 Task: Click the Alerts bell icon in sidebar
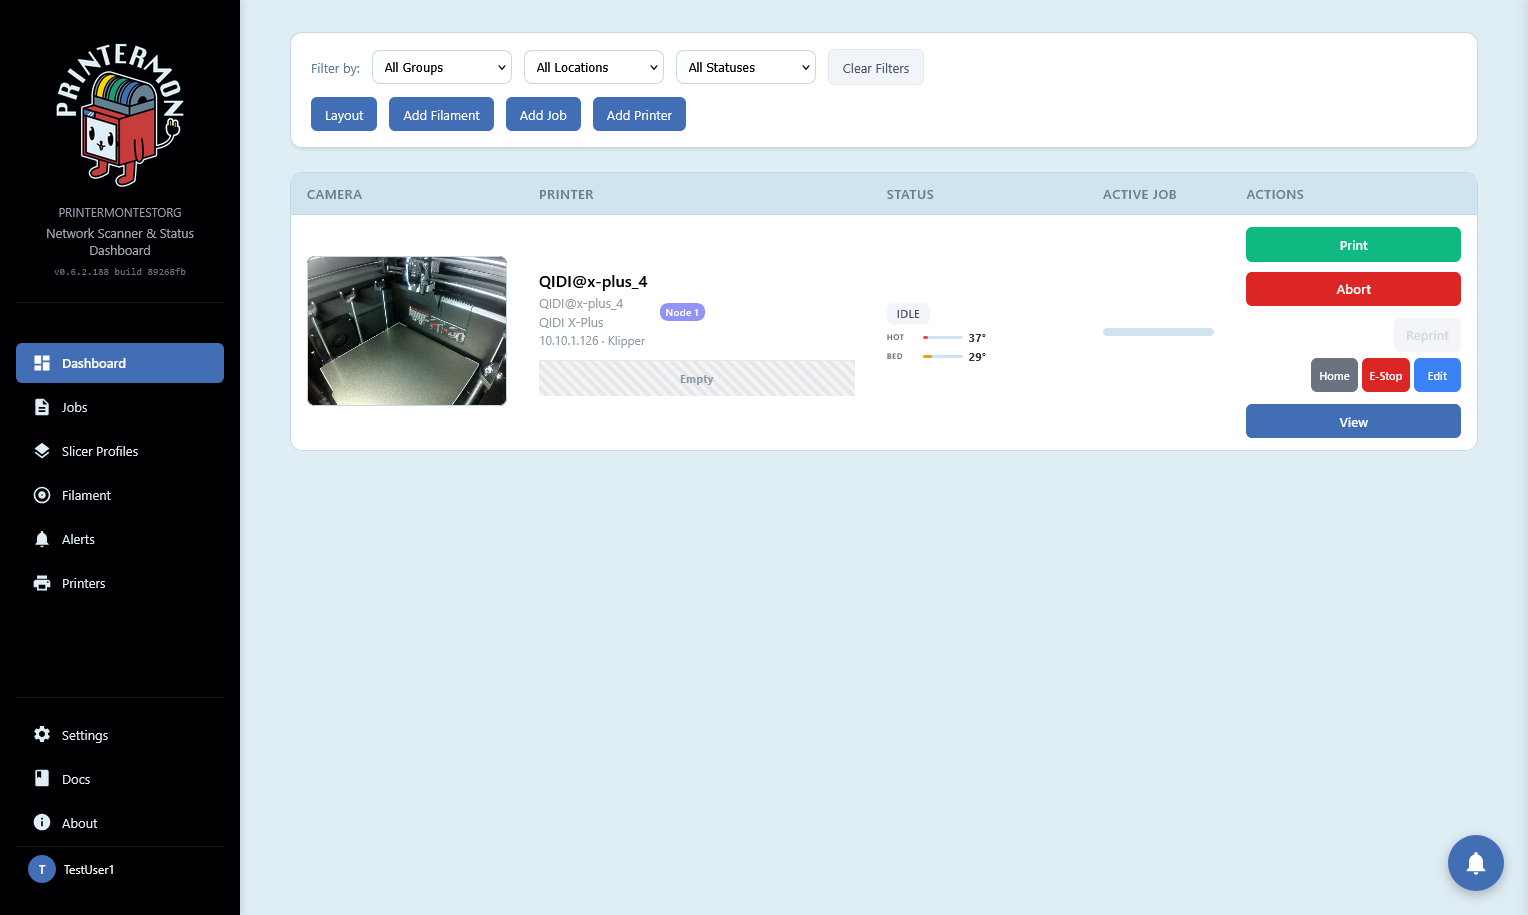tap(42, 539)
